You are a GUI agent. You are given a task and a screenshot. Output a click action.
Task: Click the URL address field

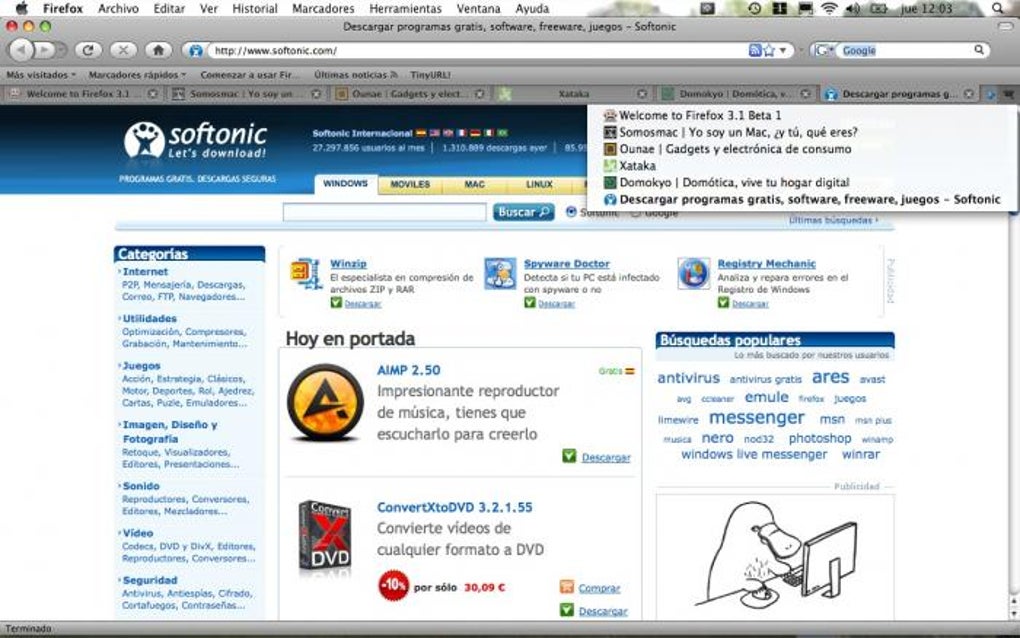coord(478,50)
